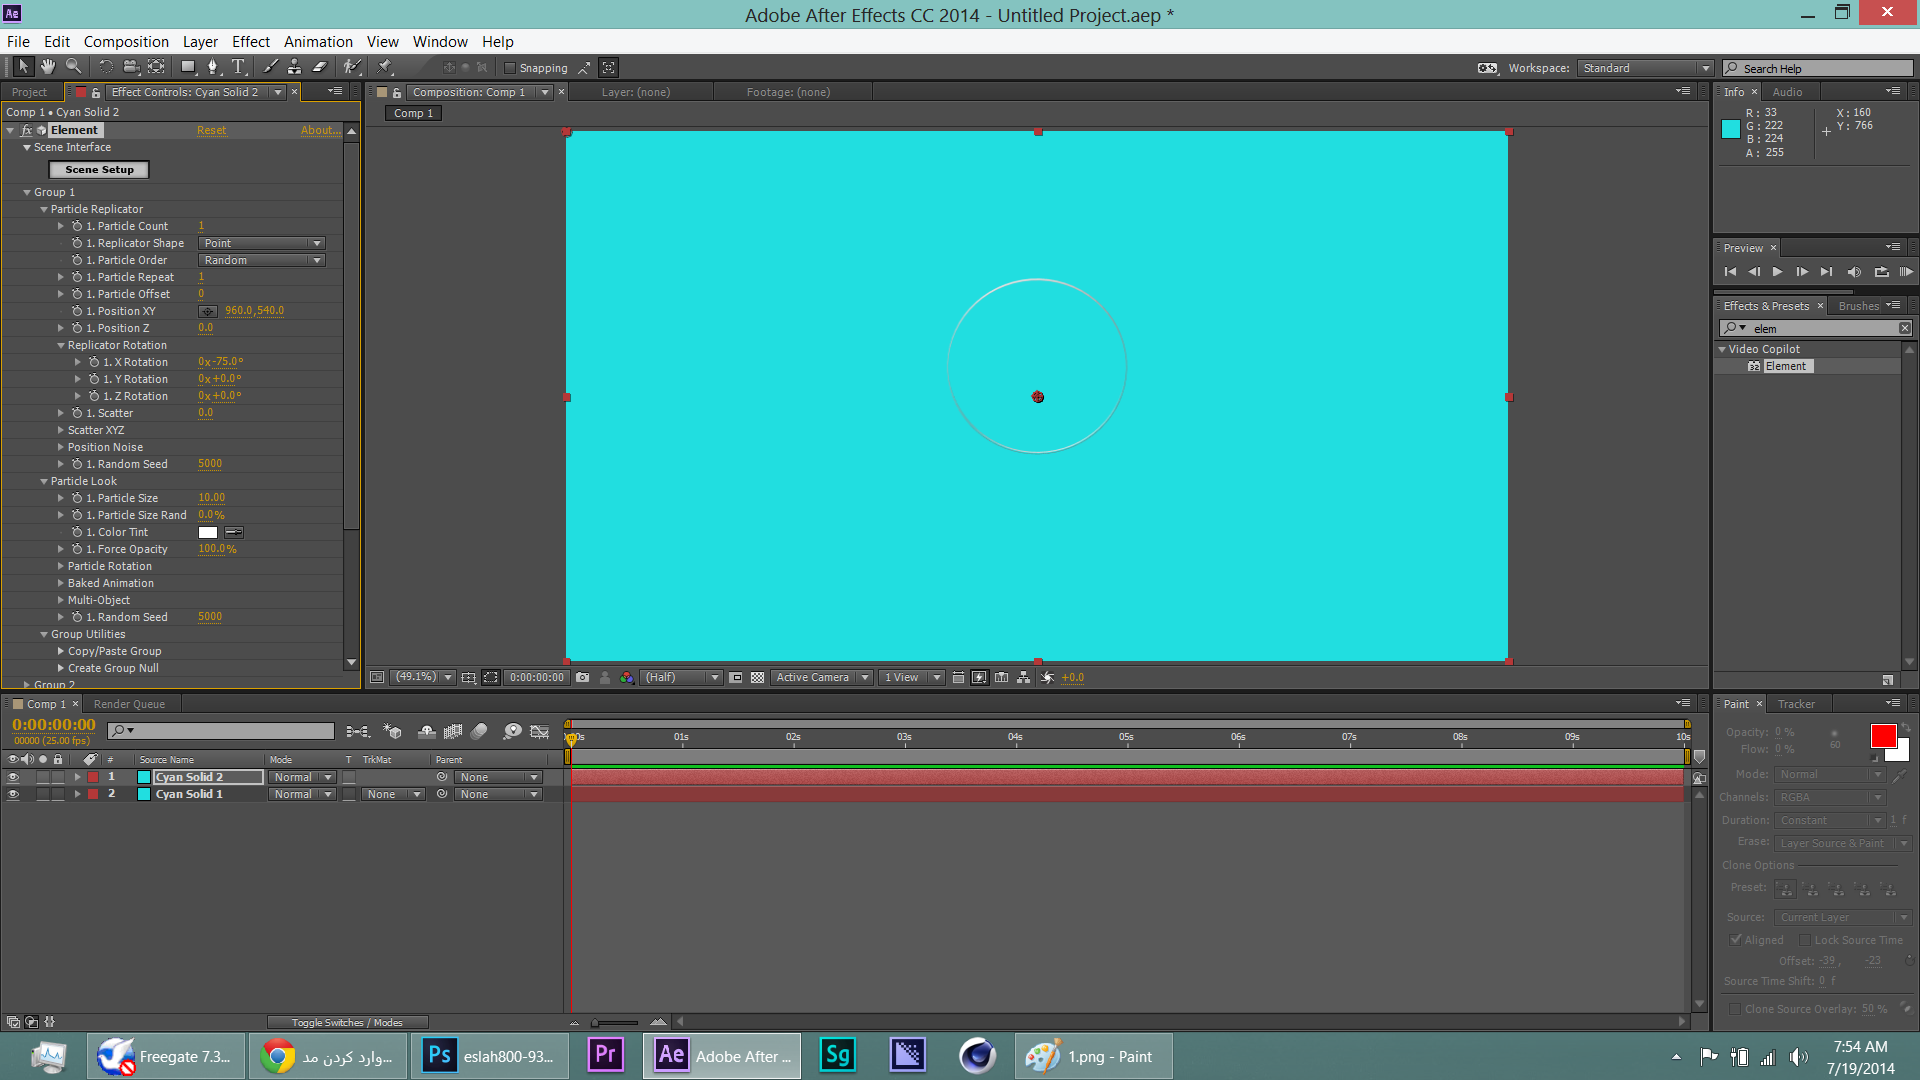Toggle visibility of Cyan Solid 1 layer
This screenshot has height=1080, width=1920.
(13, 794)
